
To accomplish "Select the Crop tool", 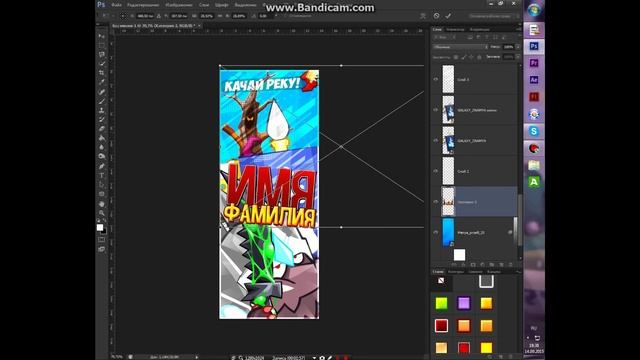I will (102, 73).
